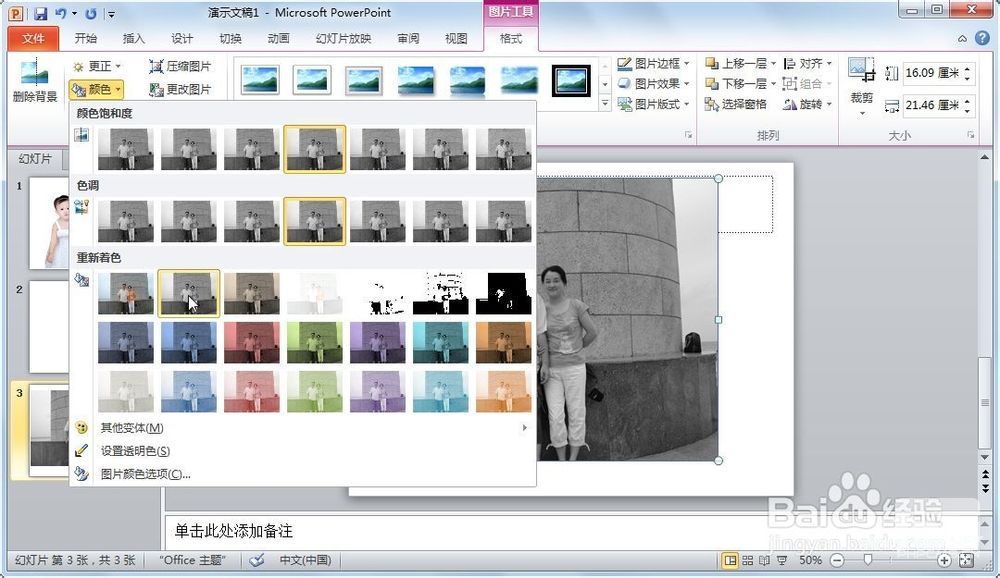Image resolution: width=1000 pixels, height=578 pixels.
Task: Click Change Picture (更改图片) in the ribbon
Action: point(180,89)
